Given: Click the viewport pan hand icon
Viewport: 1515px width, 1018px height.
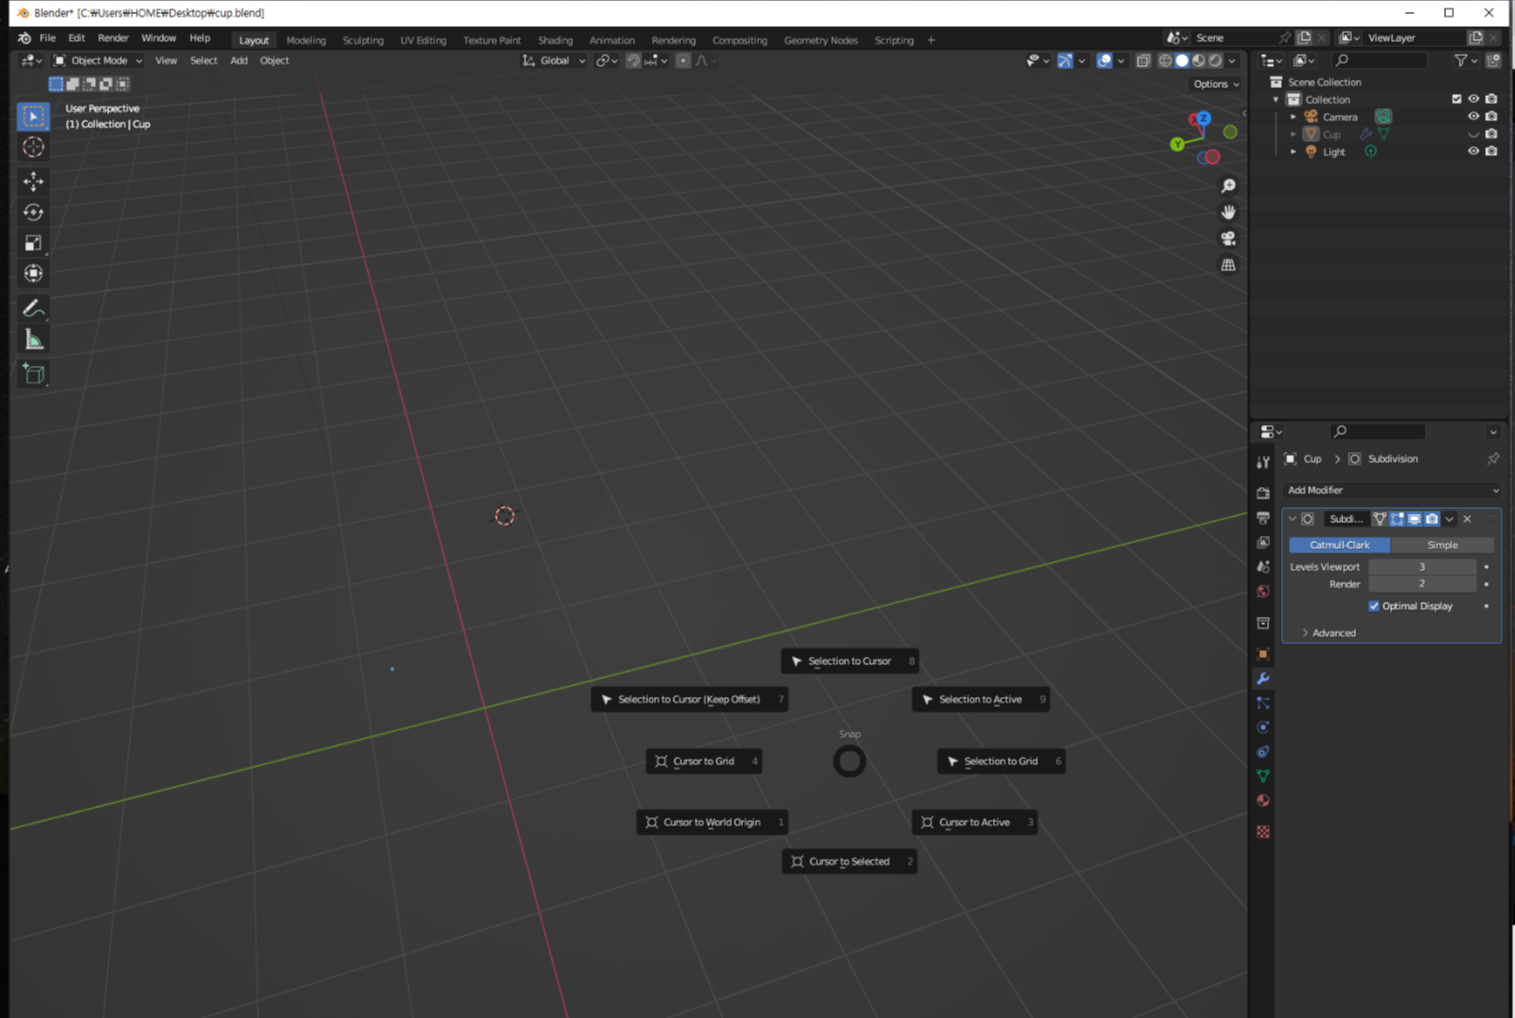Looking at the screenshot, I should [1228, 212].
